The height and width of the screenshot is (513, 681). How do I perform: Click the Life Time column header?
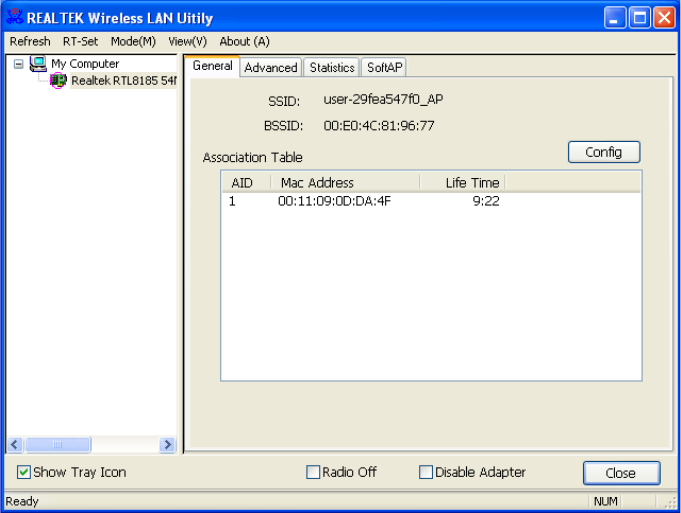463,182
